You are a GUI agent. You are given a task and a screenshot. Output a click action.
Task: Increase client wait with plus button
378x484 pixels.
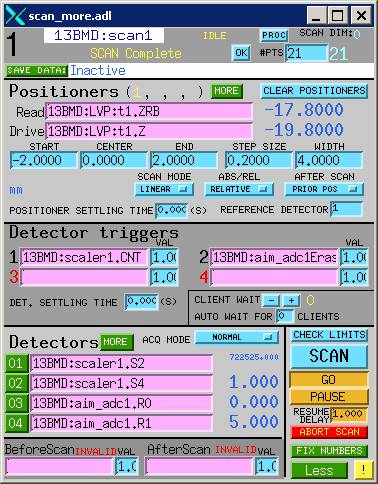pyautogui.click(x=291, y=300)
